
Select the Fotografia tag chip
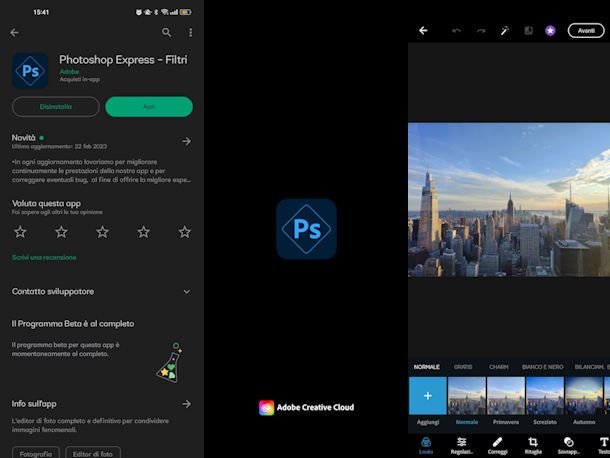(36, 453)
